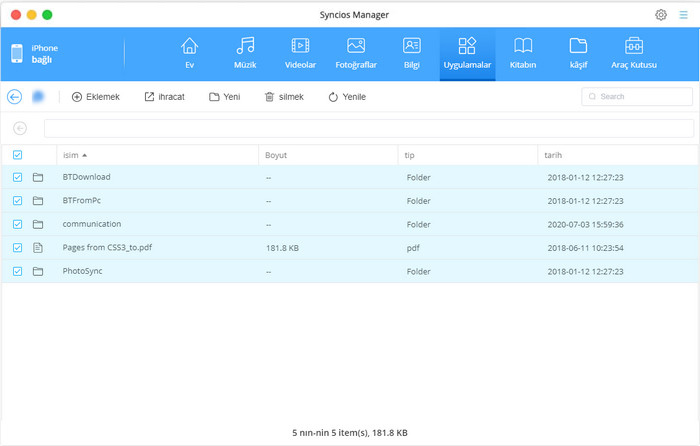Click the 181.8 KB size cell
This screenshot has height=446, width=700.
[x=282, y=248]
